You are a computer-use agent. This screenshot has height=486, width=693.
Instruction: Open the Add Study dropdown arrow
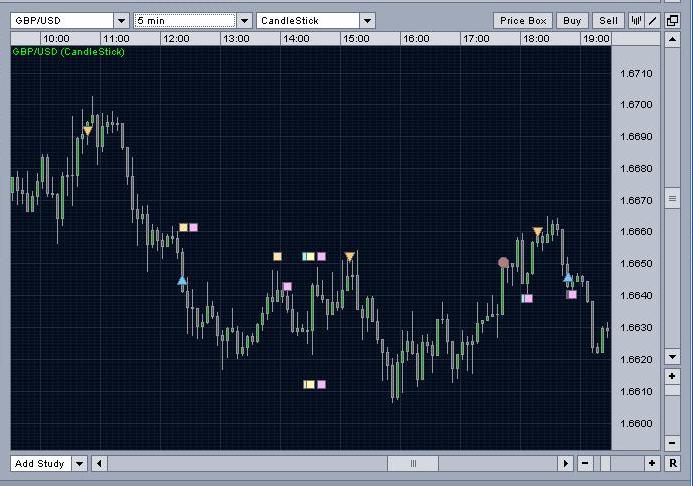coord(80,463)
